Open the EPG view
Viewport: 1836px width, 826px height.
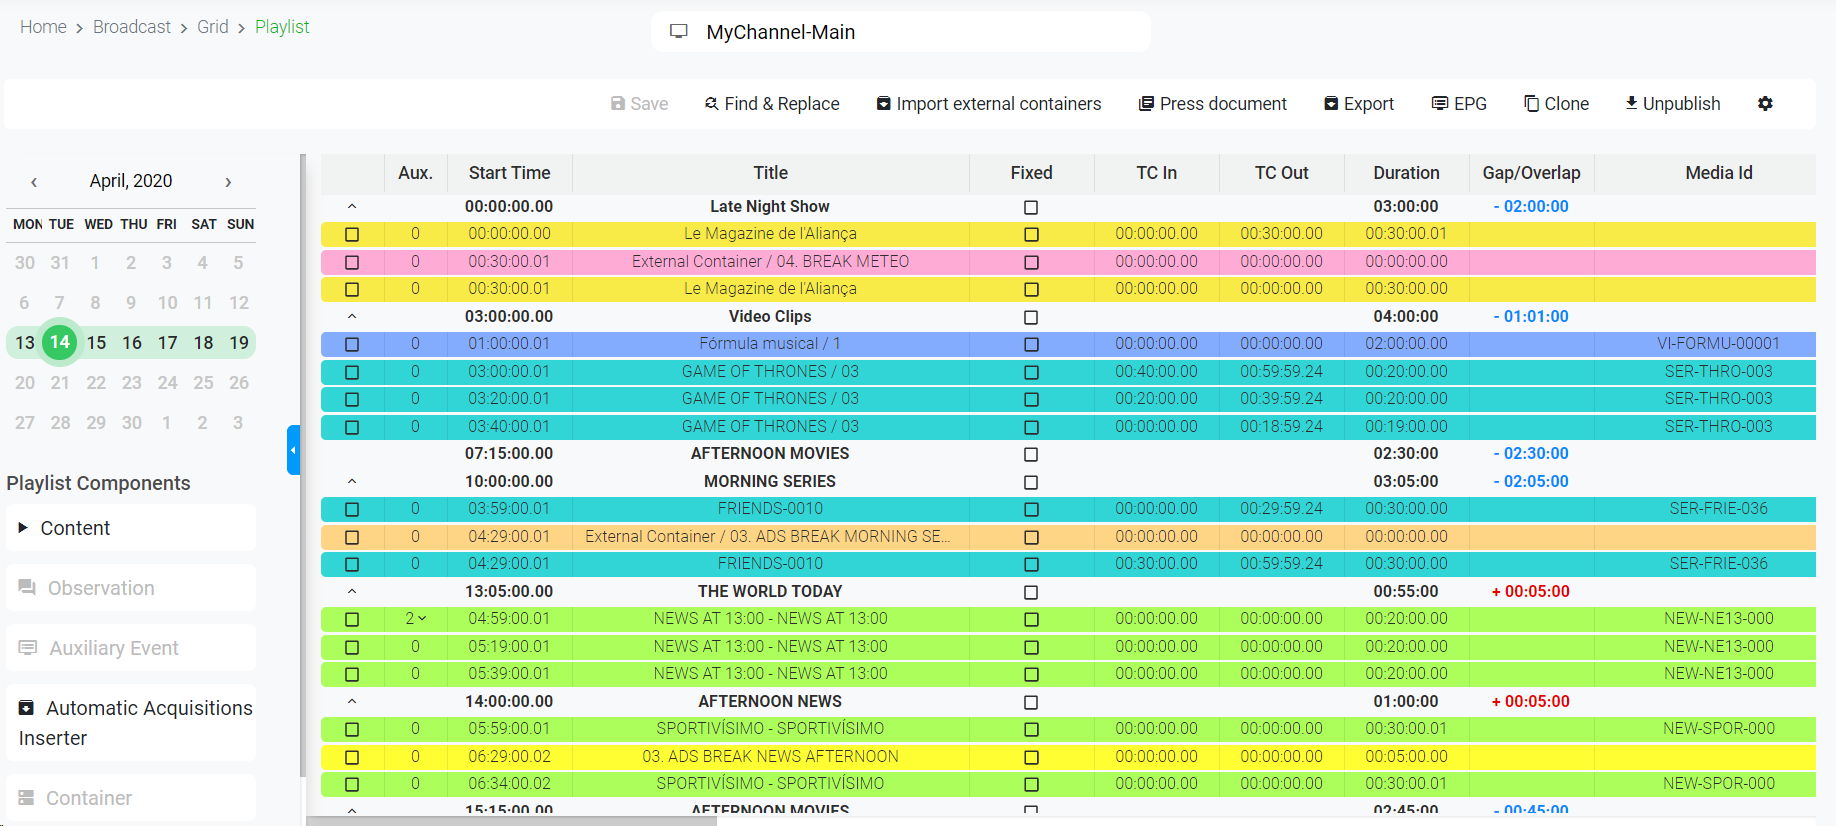1459,104
